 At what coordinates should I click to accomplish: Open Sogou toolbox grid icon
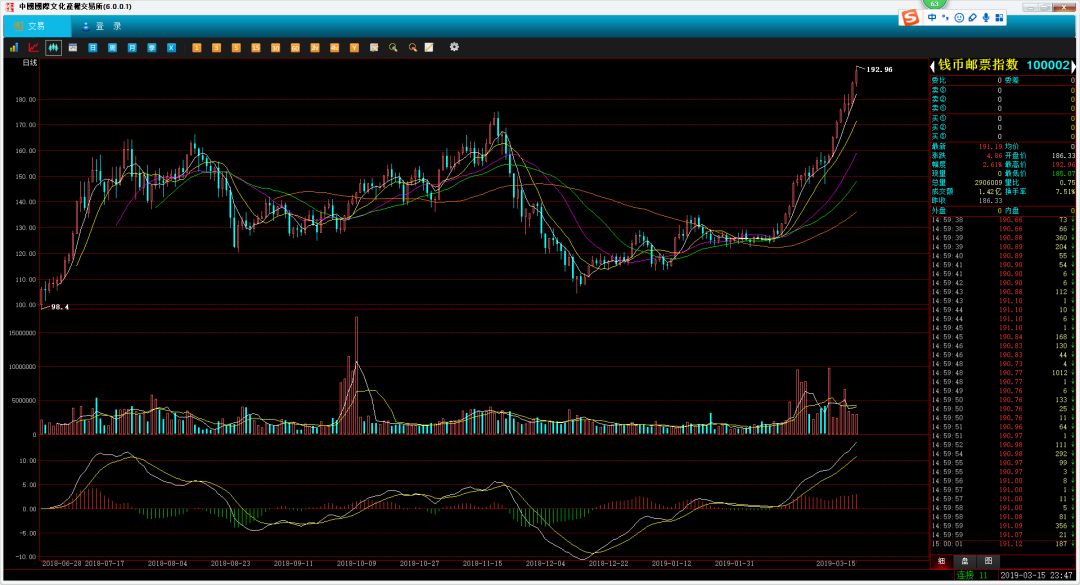(999, 18)
